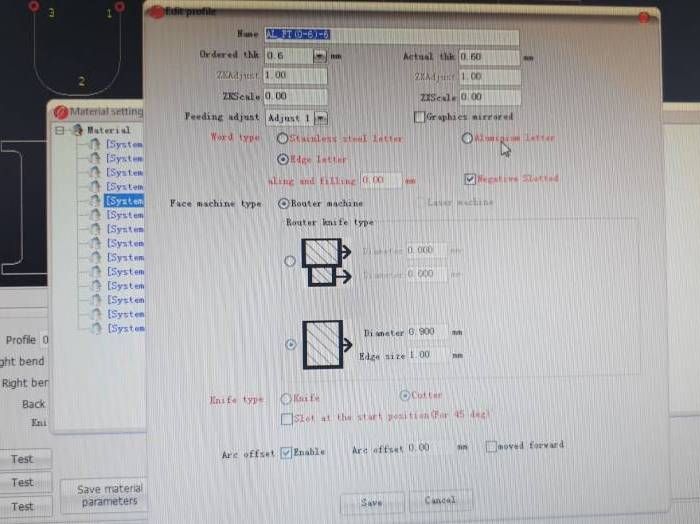The height and width of the screenshot is (524, 700).
Task: Open the Ordered thk dropdown arrow
Action: click(x=320, y=56)
